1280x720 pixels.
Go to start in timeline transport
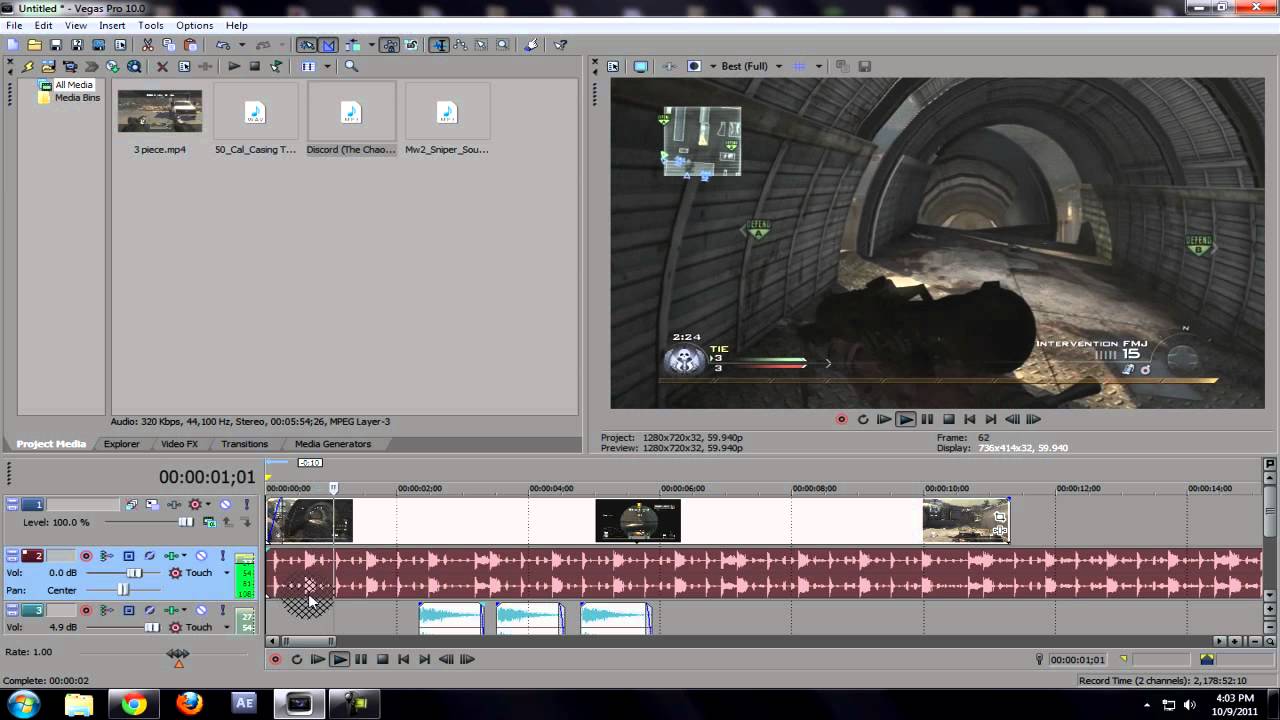(403, 659)
